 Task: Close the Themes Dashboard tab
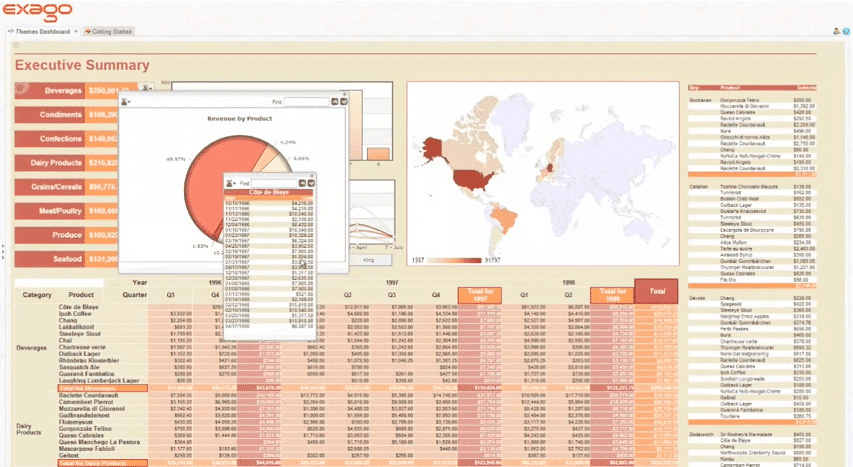(x=78, y=32)
